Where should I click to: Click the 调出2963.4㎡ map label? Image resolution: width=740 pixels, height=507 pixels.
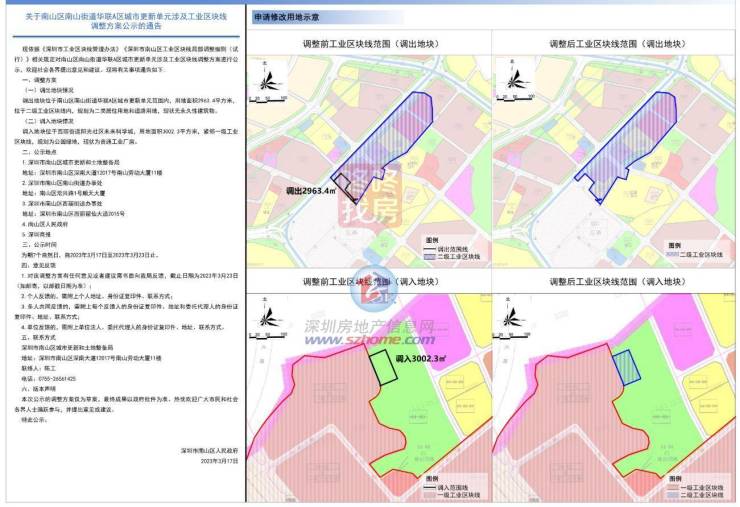coord(310,191)
